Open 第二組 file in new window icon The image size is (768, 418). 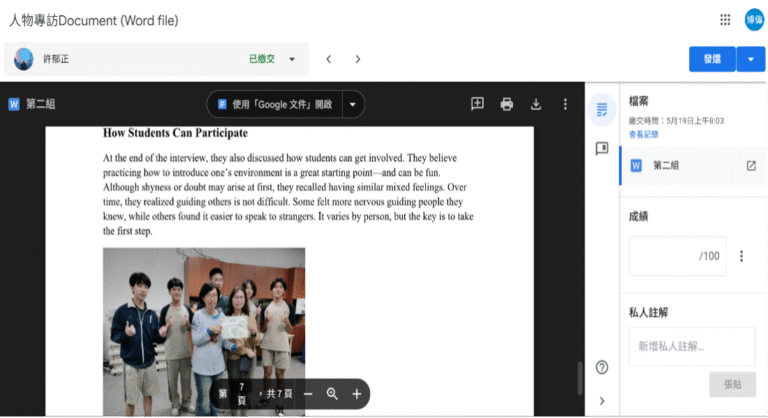(751, 165)
